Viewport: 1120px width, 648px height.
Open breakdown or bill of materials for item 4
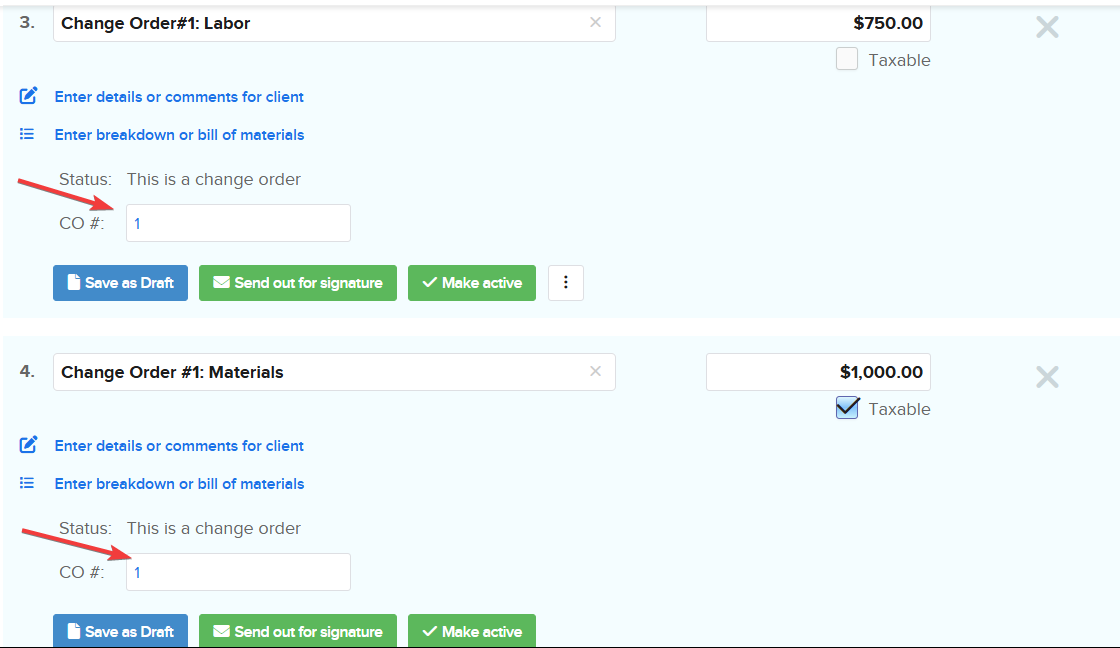(179, 484)
